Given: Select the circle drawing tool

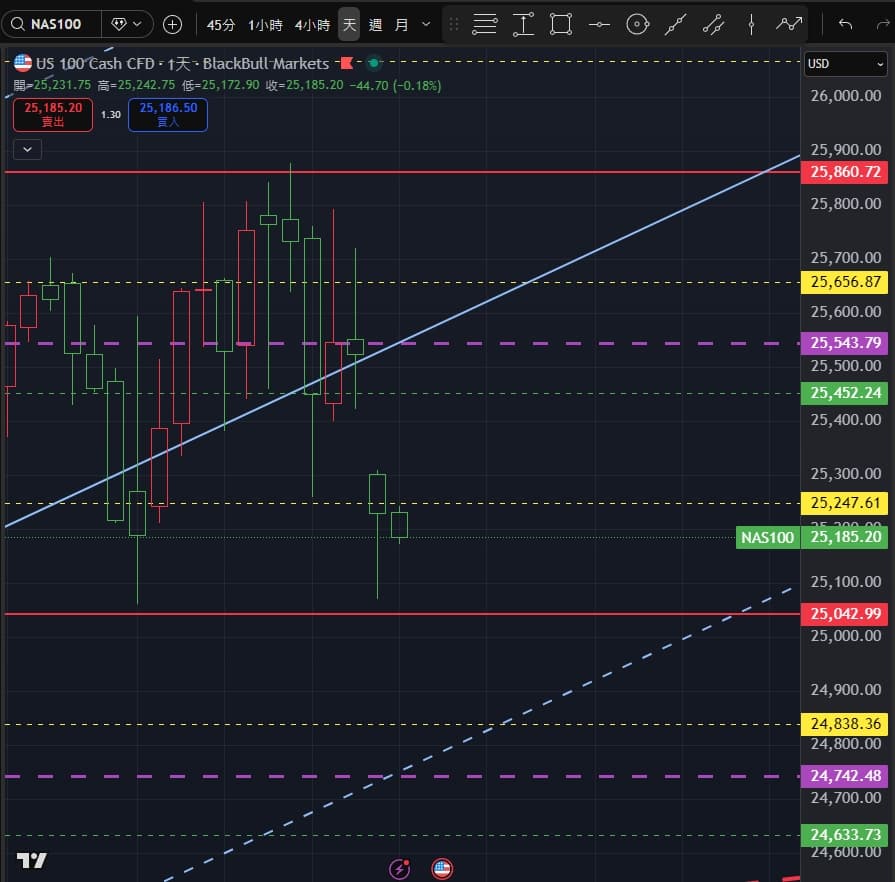Looking at the screenshot, I should pos(638,25).
